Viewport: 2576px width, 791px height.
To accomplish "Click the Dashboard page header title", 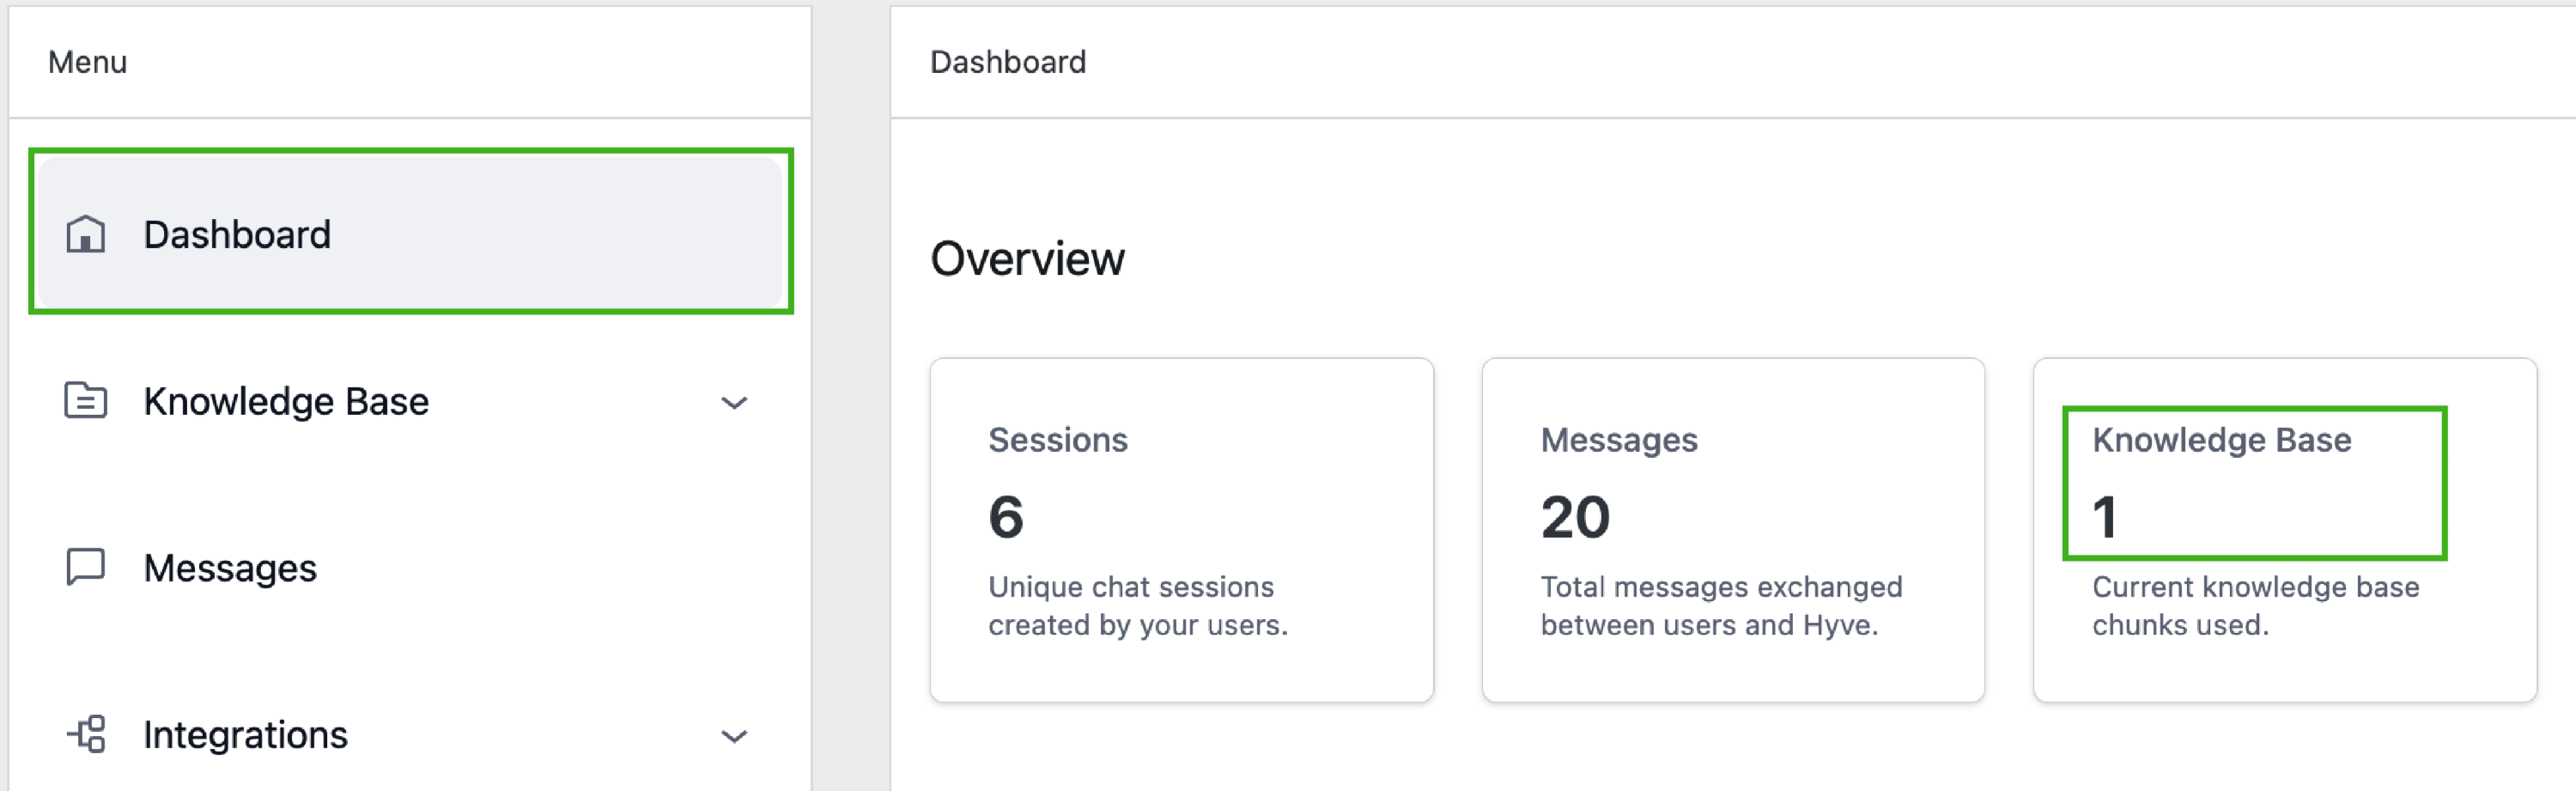I will (1007, 62).
